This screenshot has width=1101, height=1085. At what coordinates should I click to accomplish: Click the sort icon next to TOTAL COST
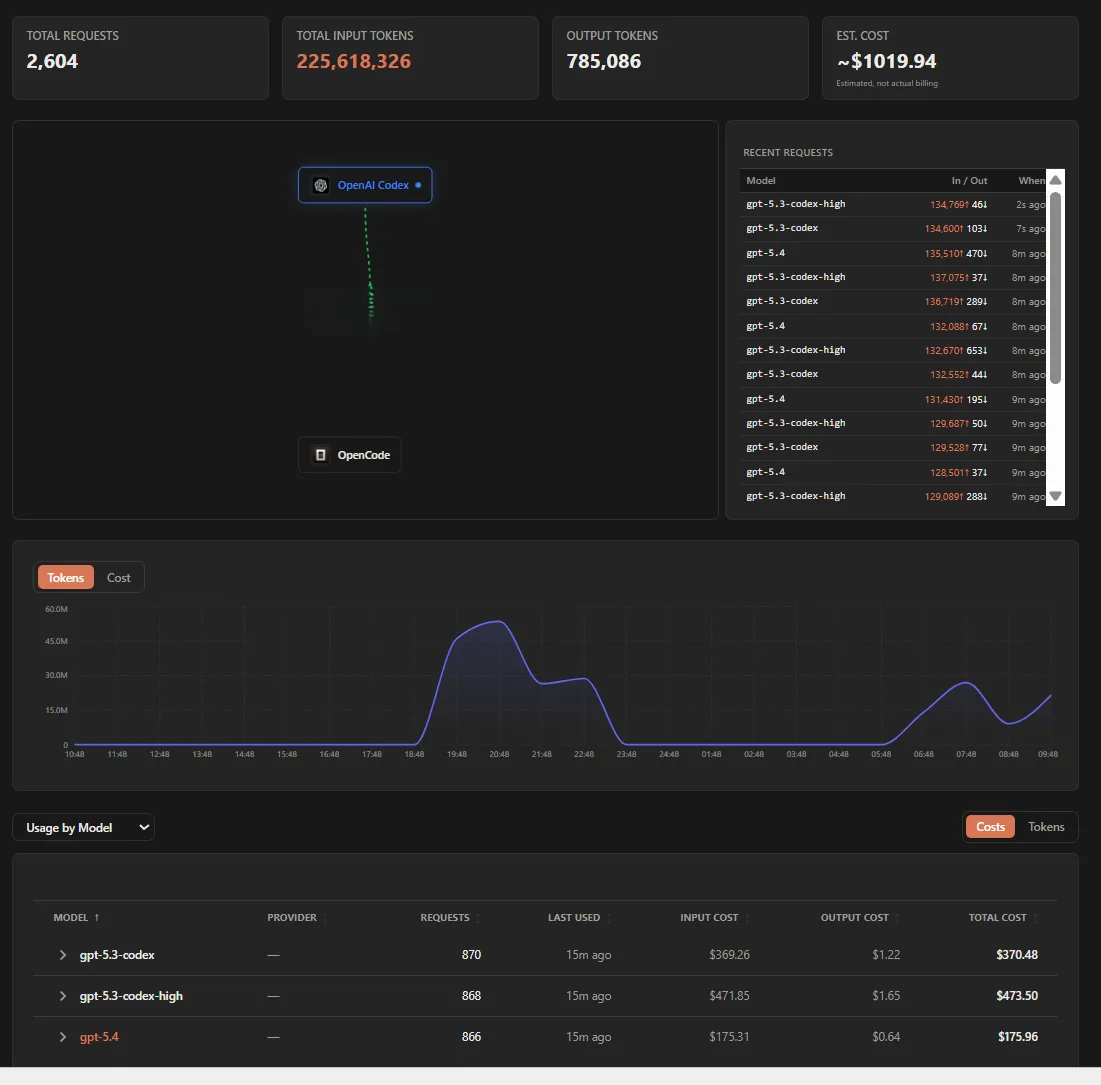point(1035,918)
